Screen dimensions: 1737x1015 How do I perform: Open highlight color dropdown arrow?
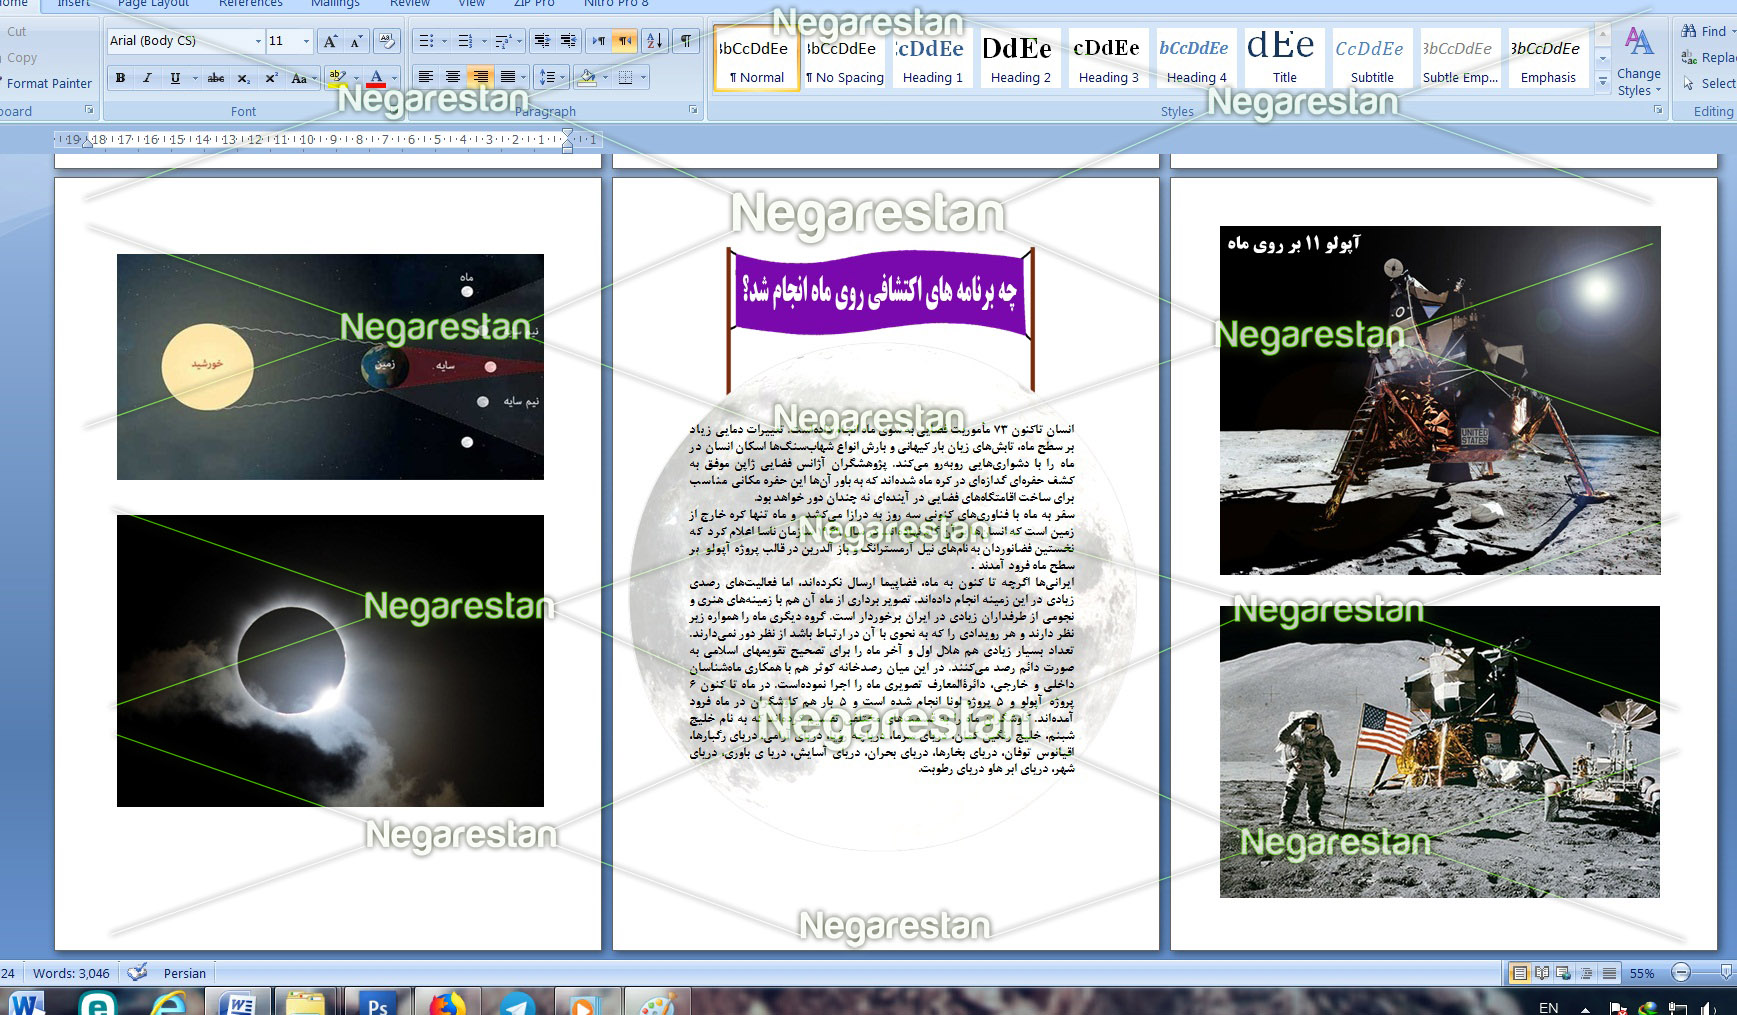[356, 78]
